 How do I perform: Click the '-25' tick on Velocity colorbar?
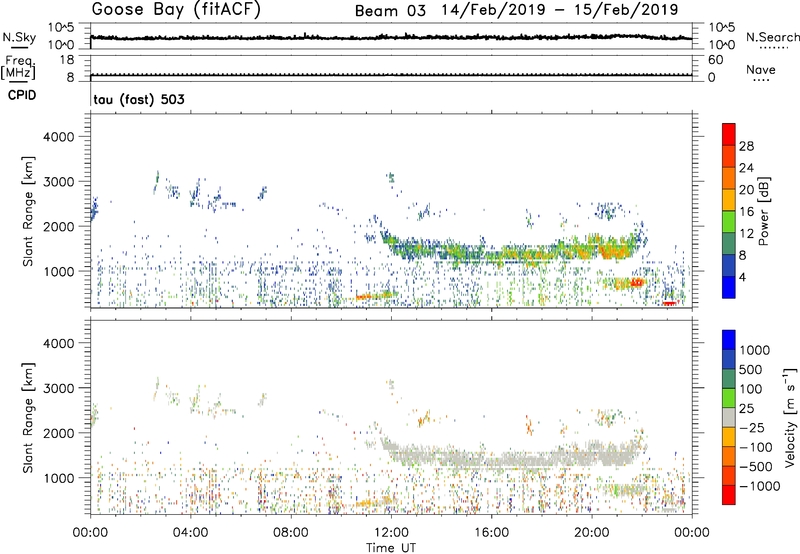752,428
